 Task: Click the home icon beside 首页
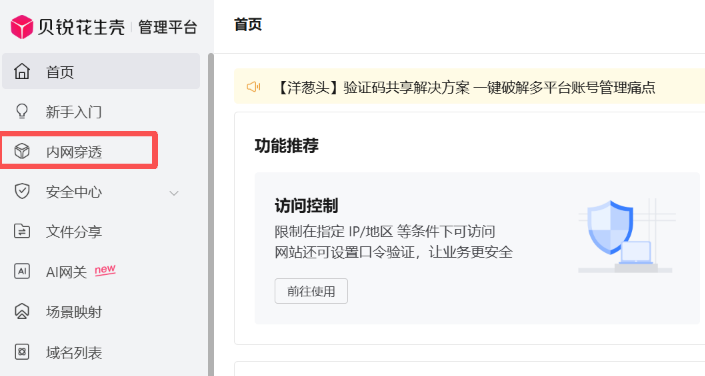pos(22,71)
